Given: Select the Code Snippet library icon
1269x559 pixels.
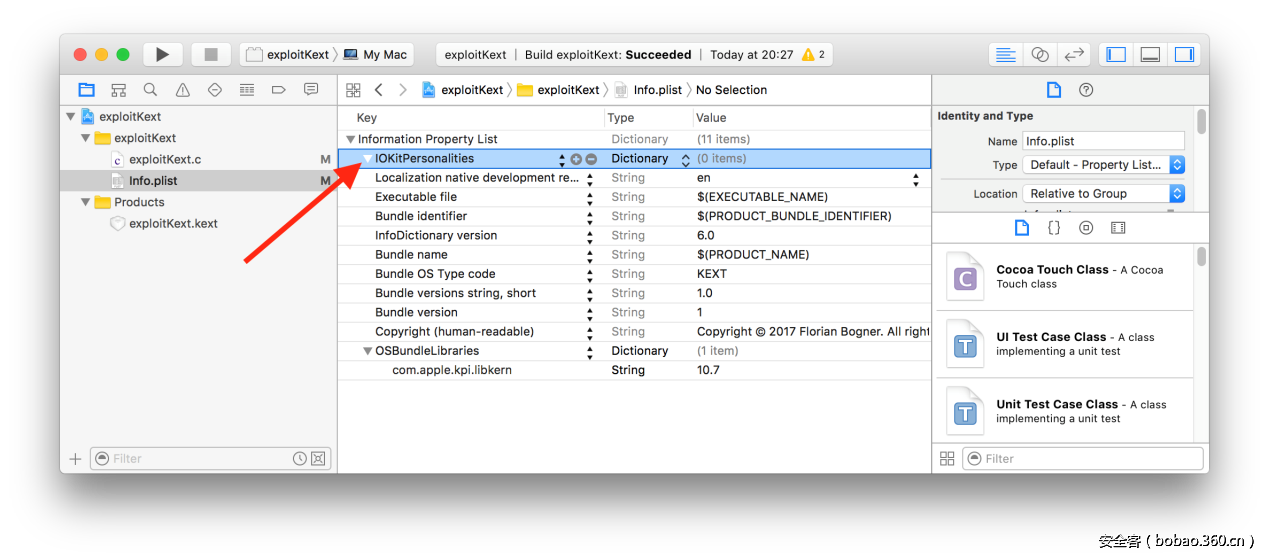Looking at the screenshot, I should [x=1054, y=228].
